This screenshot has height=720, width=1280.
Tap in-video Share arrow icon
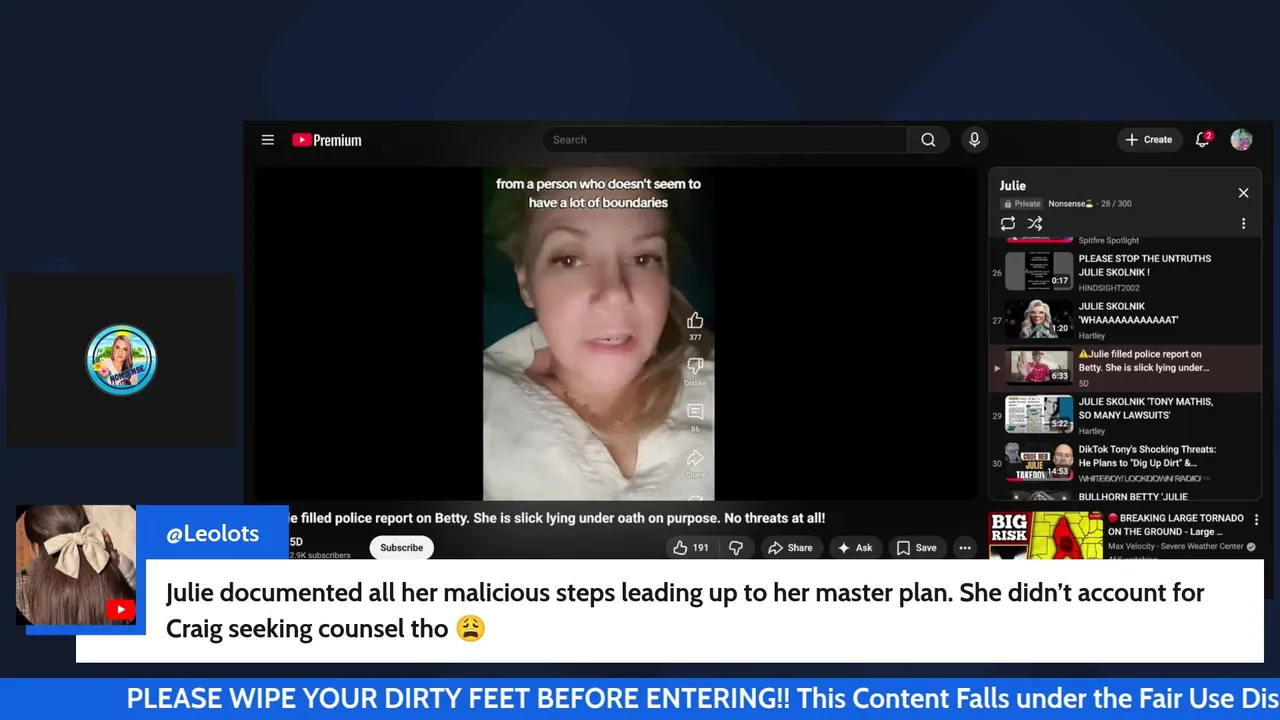[695, 458]
